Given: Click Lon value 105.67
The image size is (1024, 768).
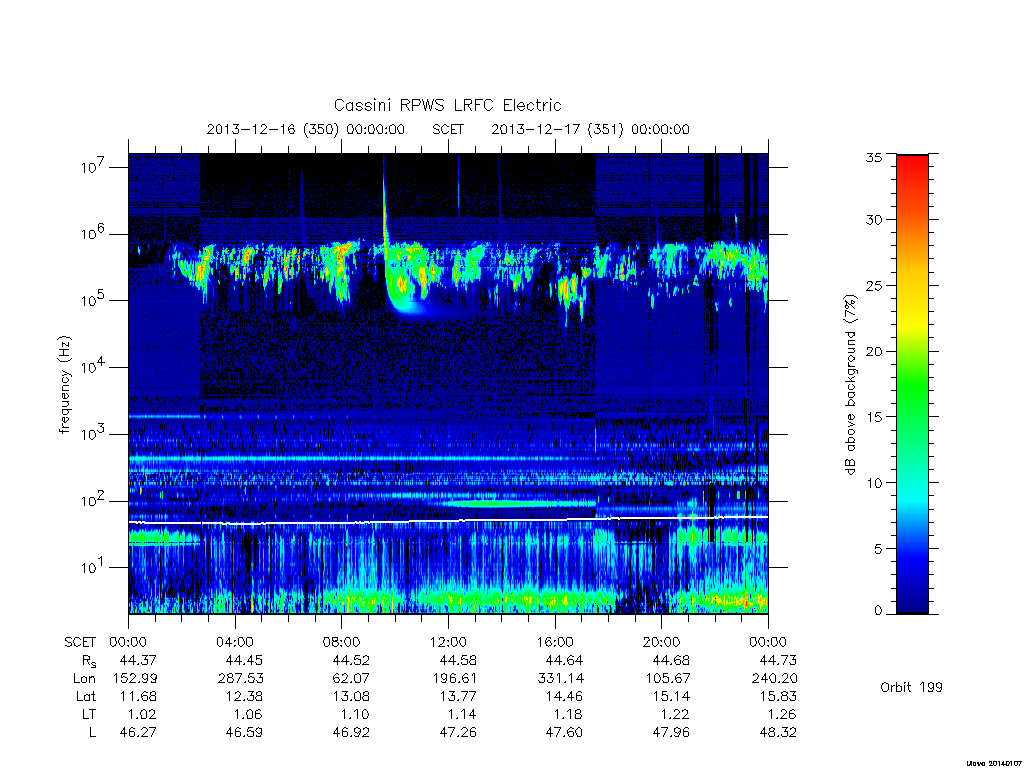Looking at the screenshot, I should coord(667,679).
